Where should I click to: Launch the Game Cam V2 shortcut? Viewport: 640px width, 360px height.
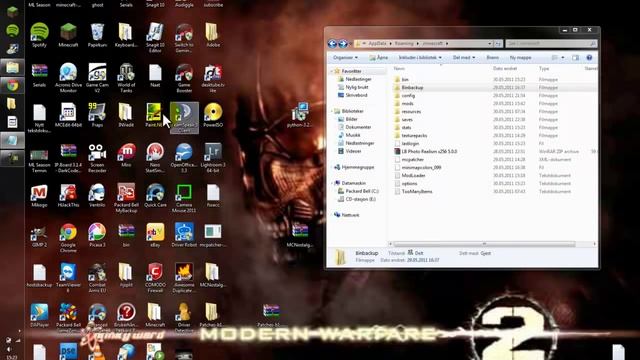pos(97,78)
